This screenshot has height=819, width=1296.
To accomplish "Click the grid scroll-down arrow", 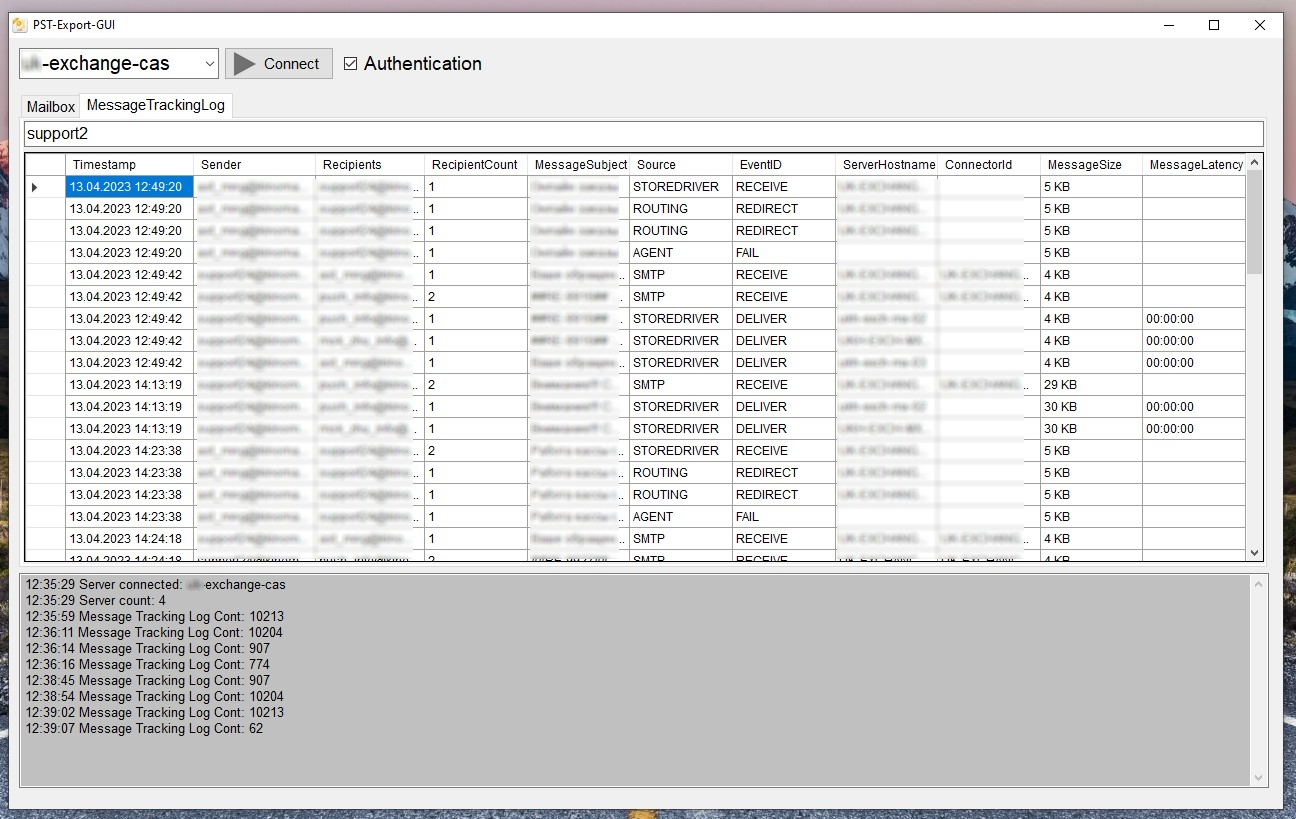I will click(1254, 553).
